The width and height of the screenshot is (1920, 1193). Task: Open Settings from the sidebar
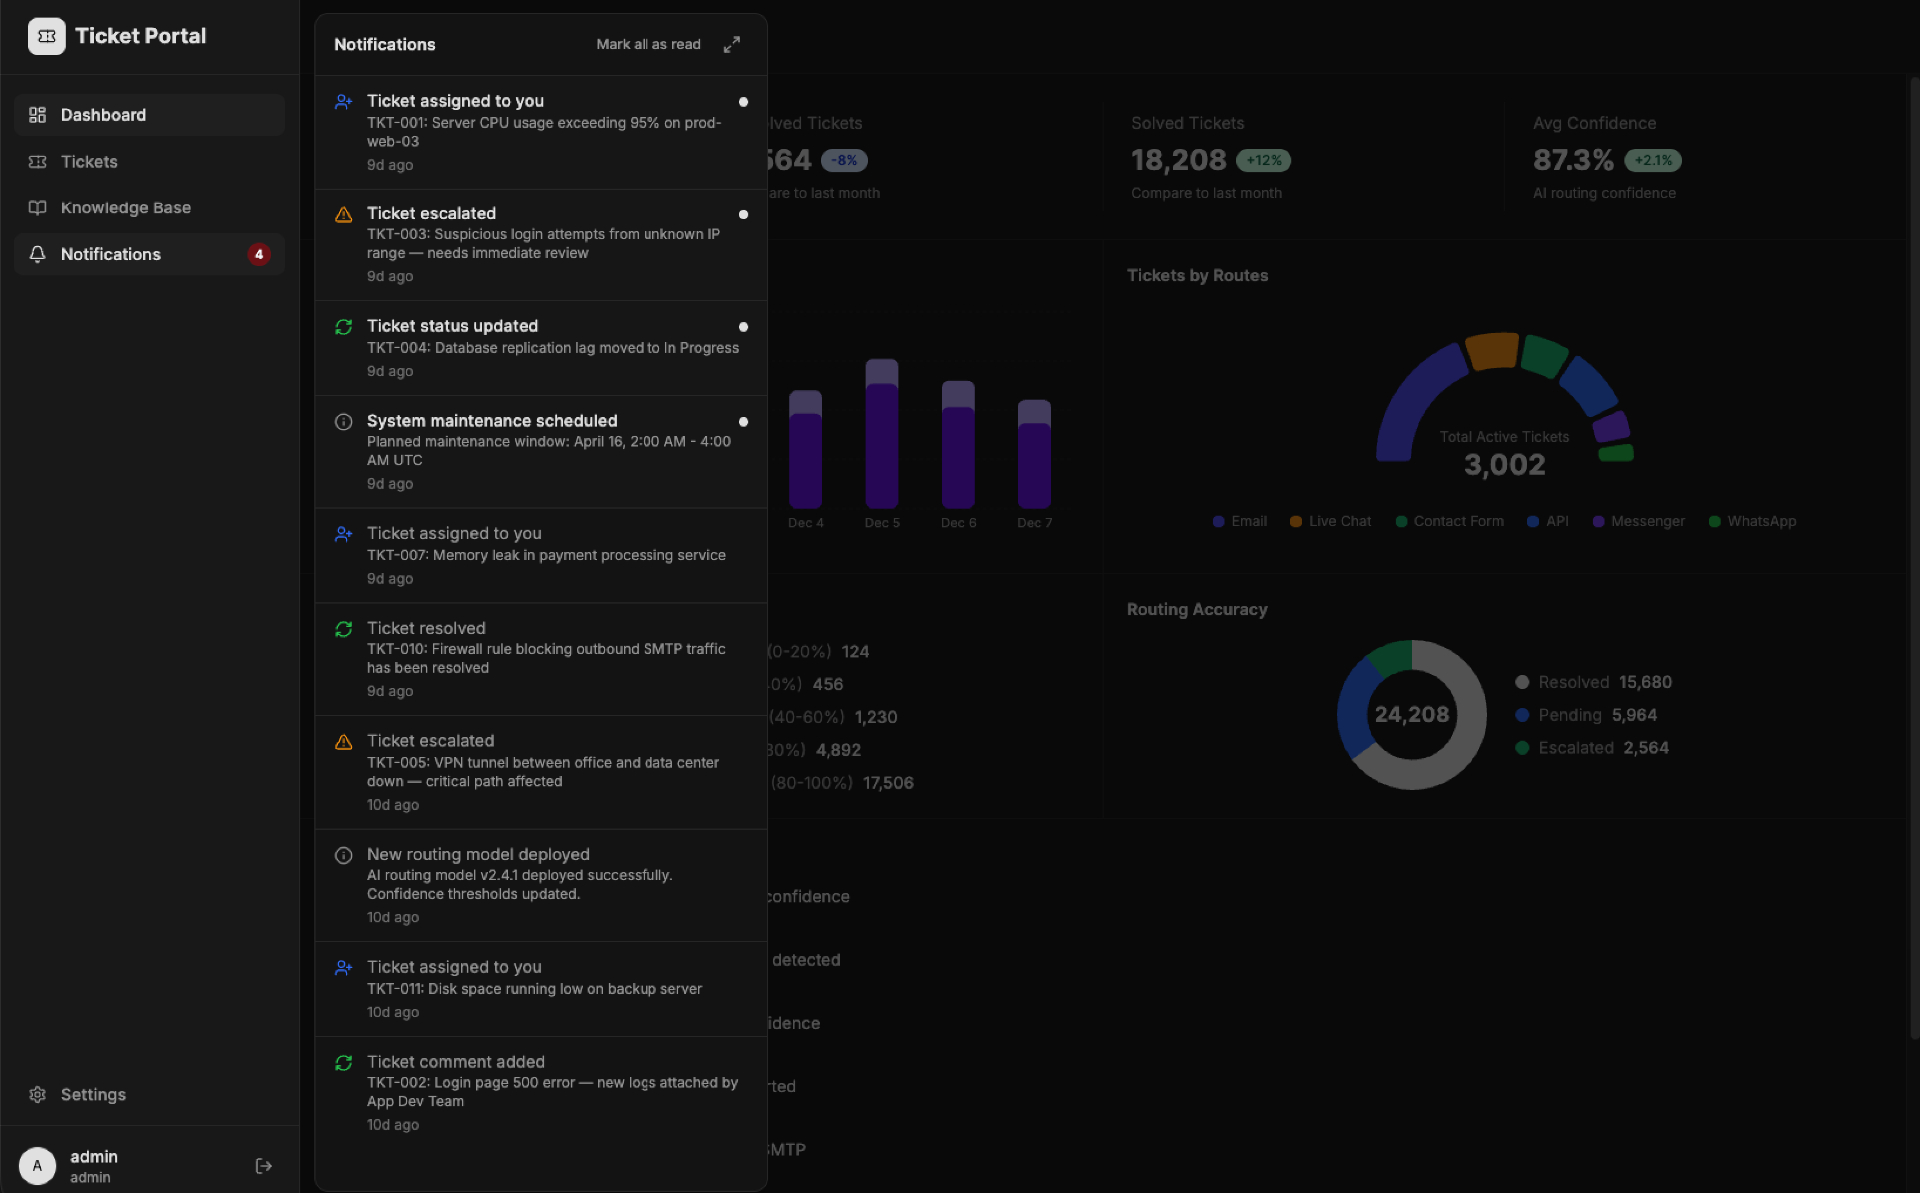92,1094
